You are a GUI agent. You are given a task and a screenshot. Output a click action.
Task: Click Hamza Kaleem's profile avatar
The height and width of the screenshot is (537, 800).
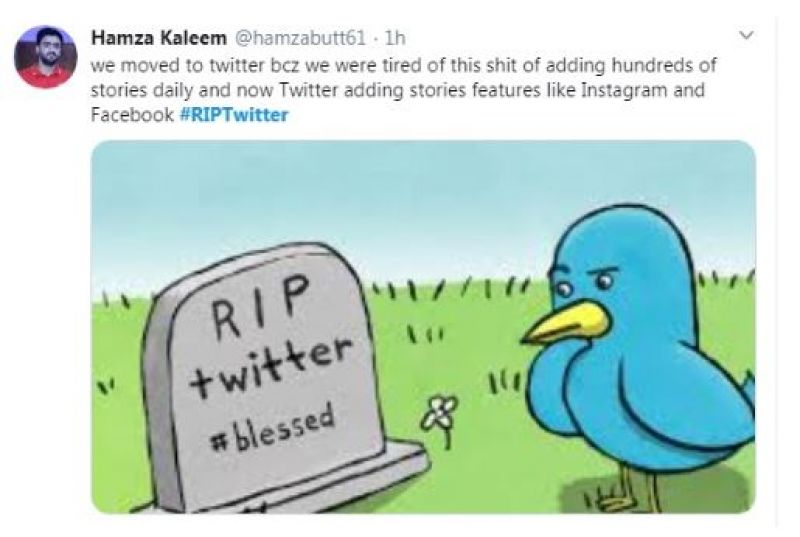coord(45,57)
